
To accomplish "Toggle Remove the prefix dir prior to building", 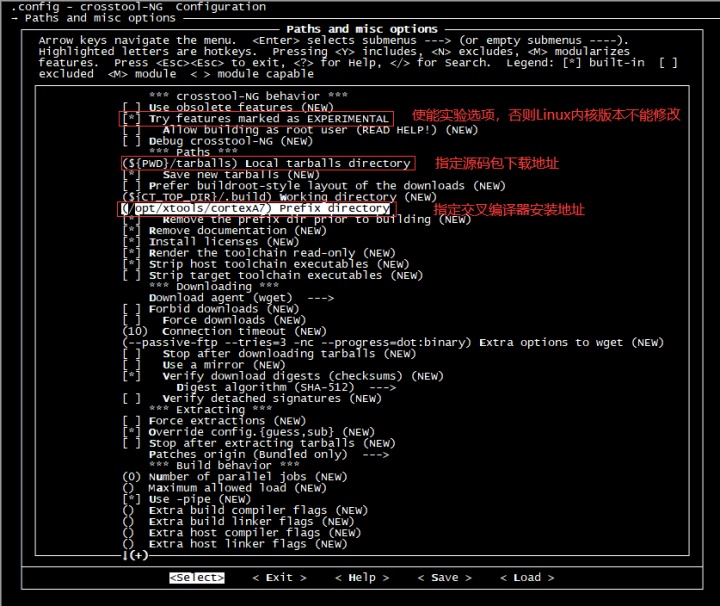I will 297,219.
